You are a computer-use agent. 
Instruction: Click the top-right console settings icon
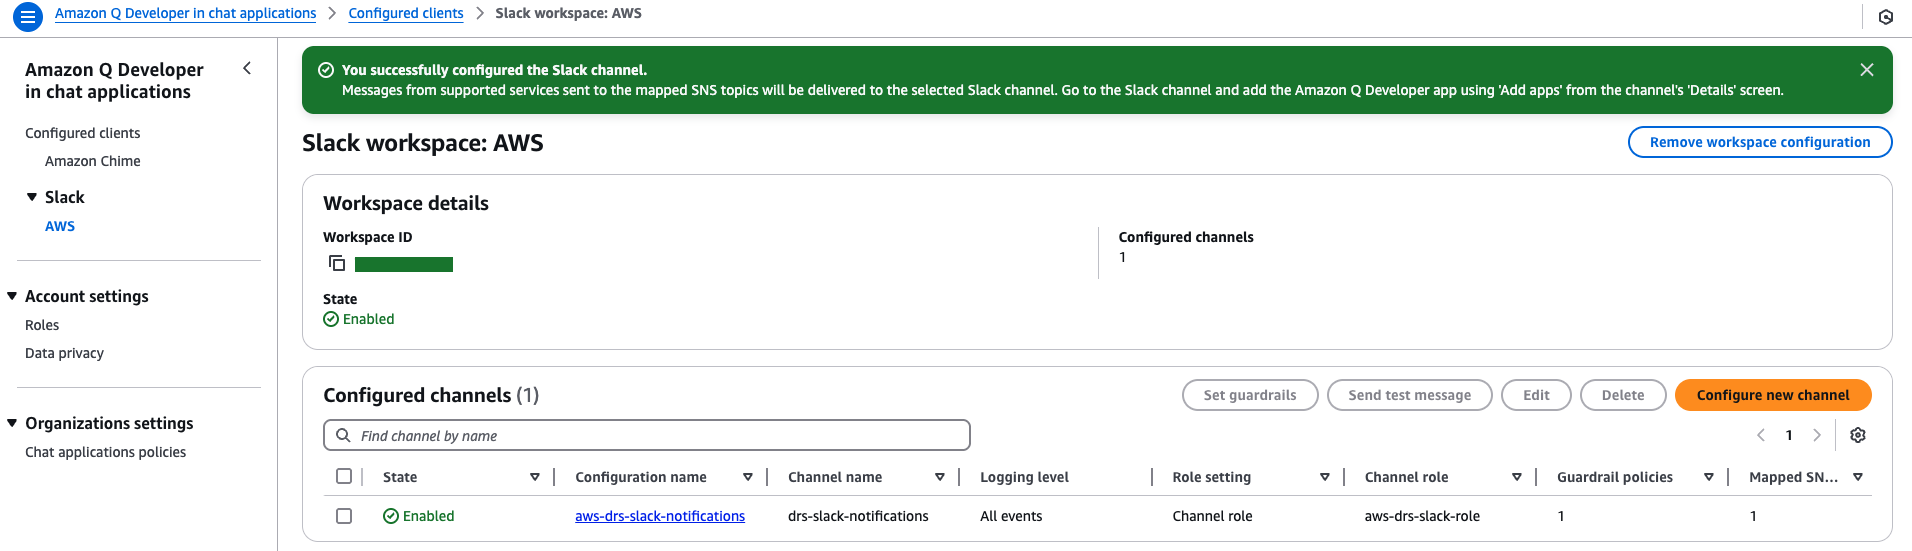coord(1886,17)
